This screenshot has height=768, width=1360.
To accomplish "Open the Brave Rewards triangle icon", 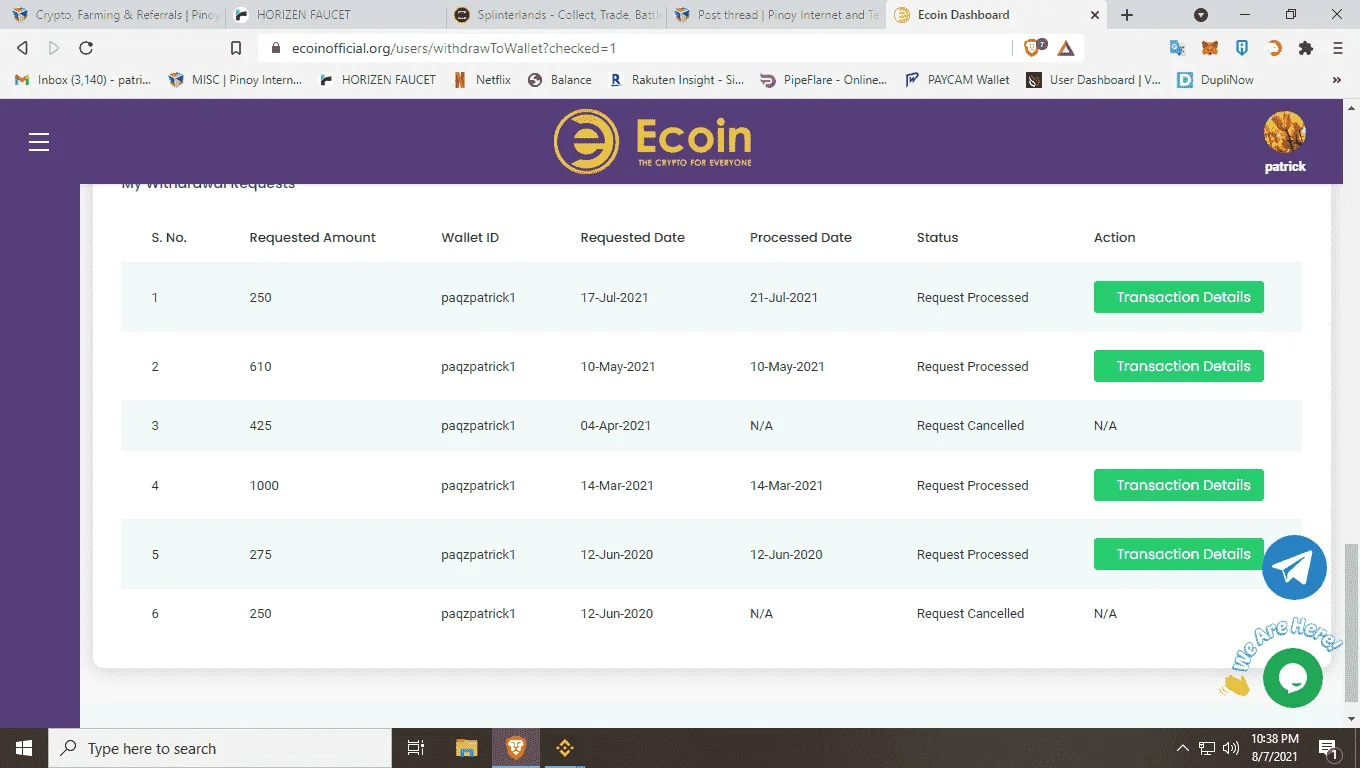I will pyautogui.click(x=1066, y=48).
